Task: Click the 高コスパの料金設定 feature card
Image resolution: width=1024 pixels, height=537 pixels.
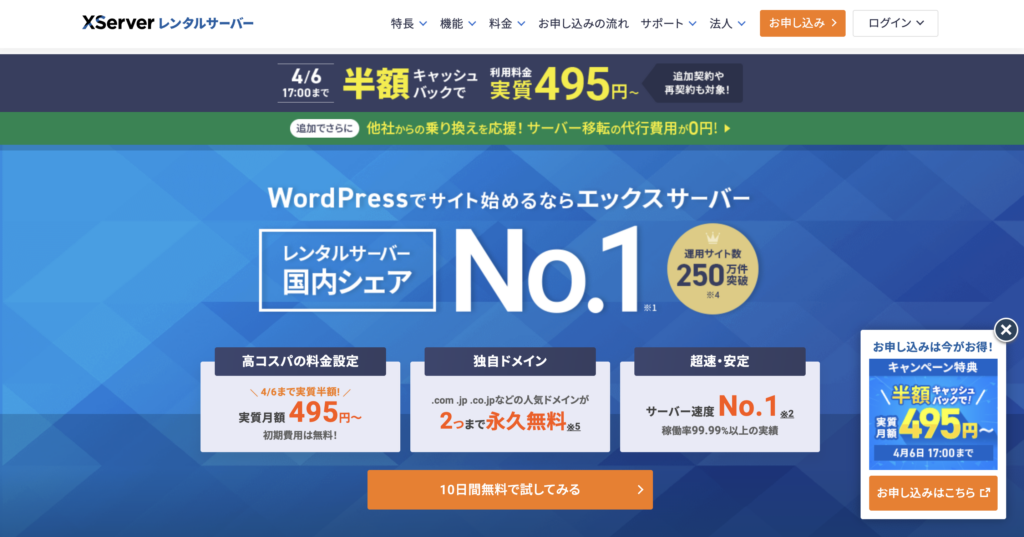Action: (300, 400)
